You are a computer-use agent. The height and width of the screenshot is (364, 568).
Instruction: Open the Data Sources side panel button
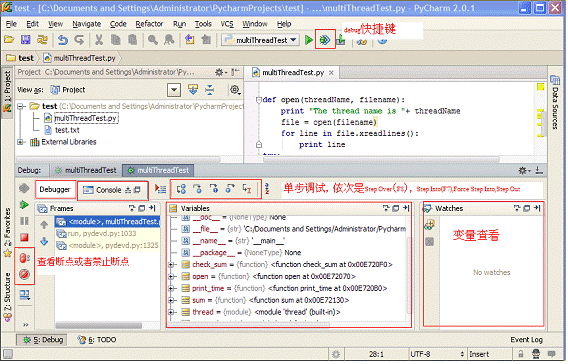[555, 102]
